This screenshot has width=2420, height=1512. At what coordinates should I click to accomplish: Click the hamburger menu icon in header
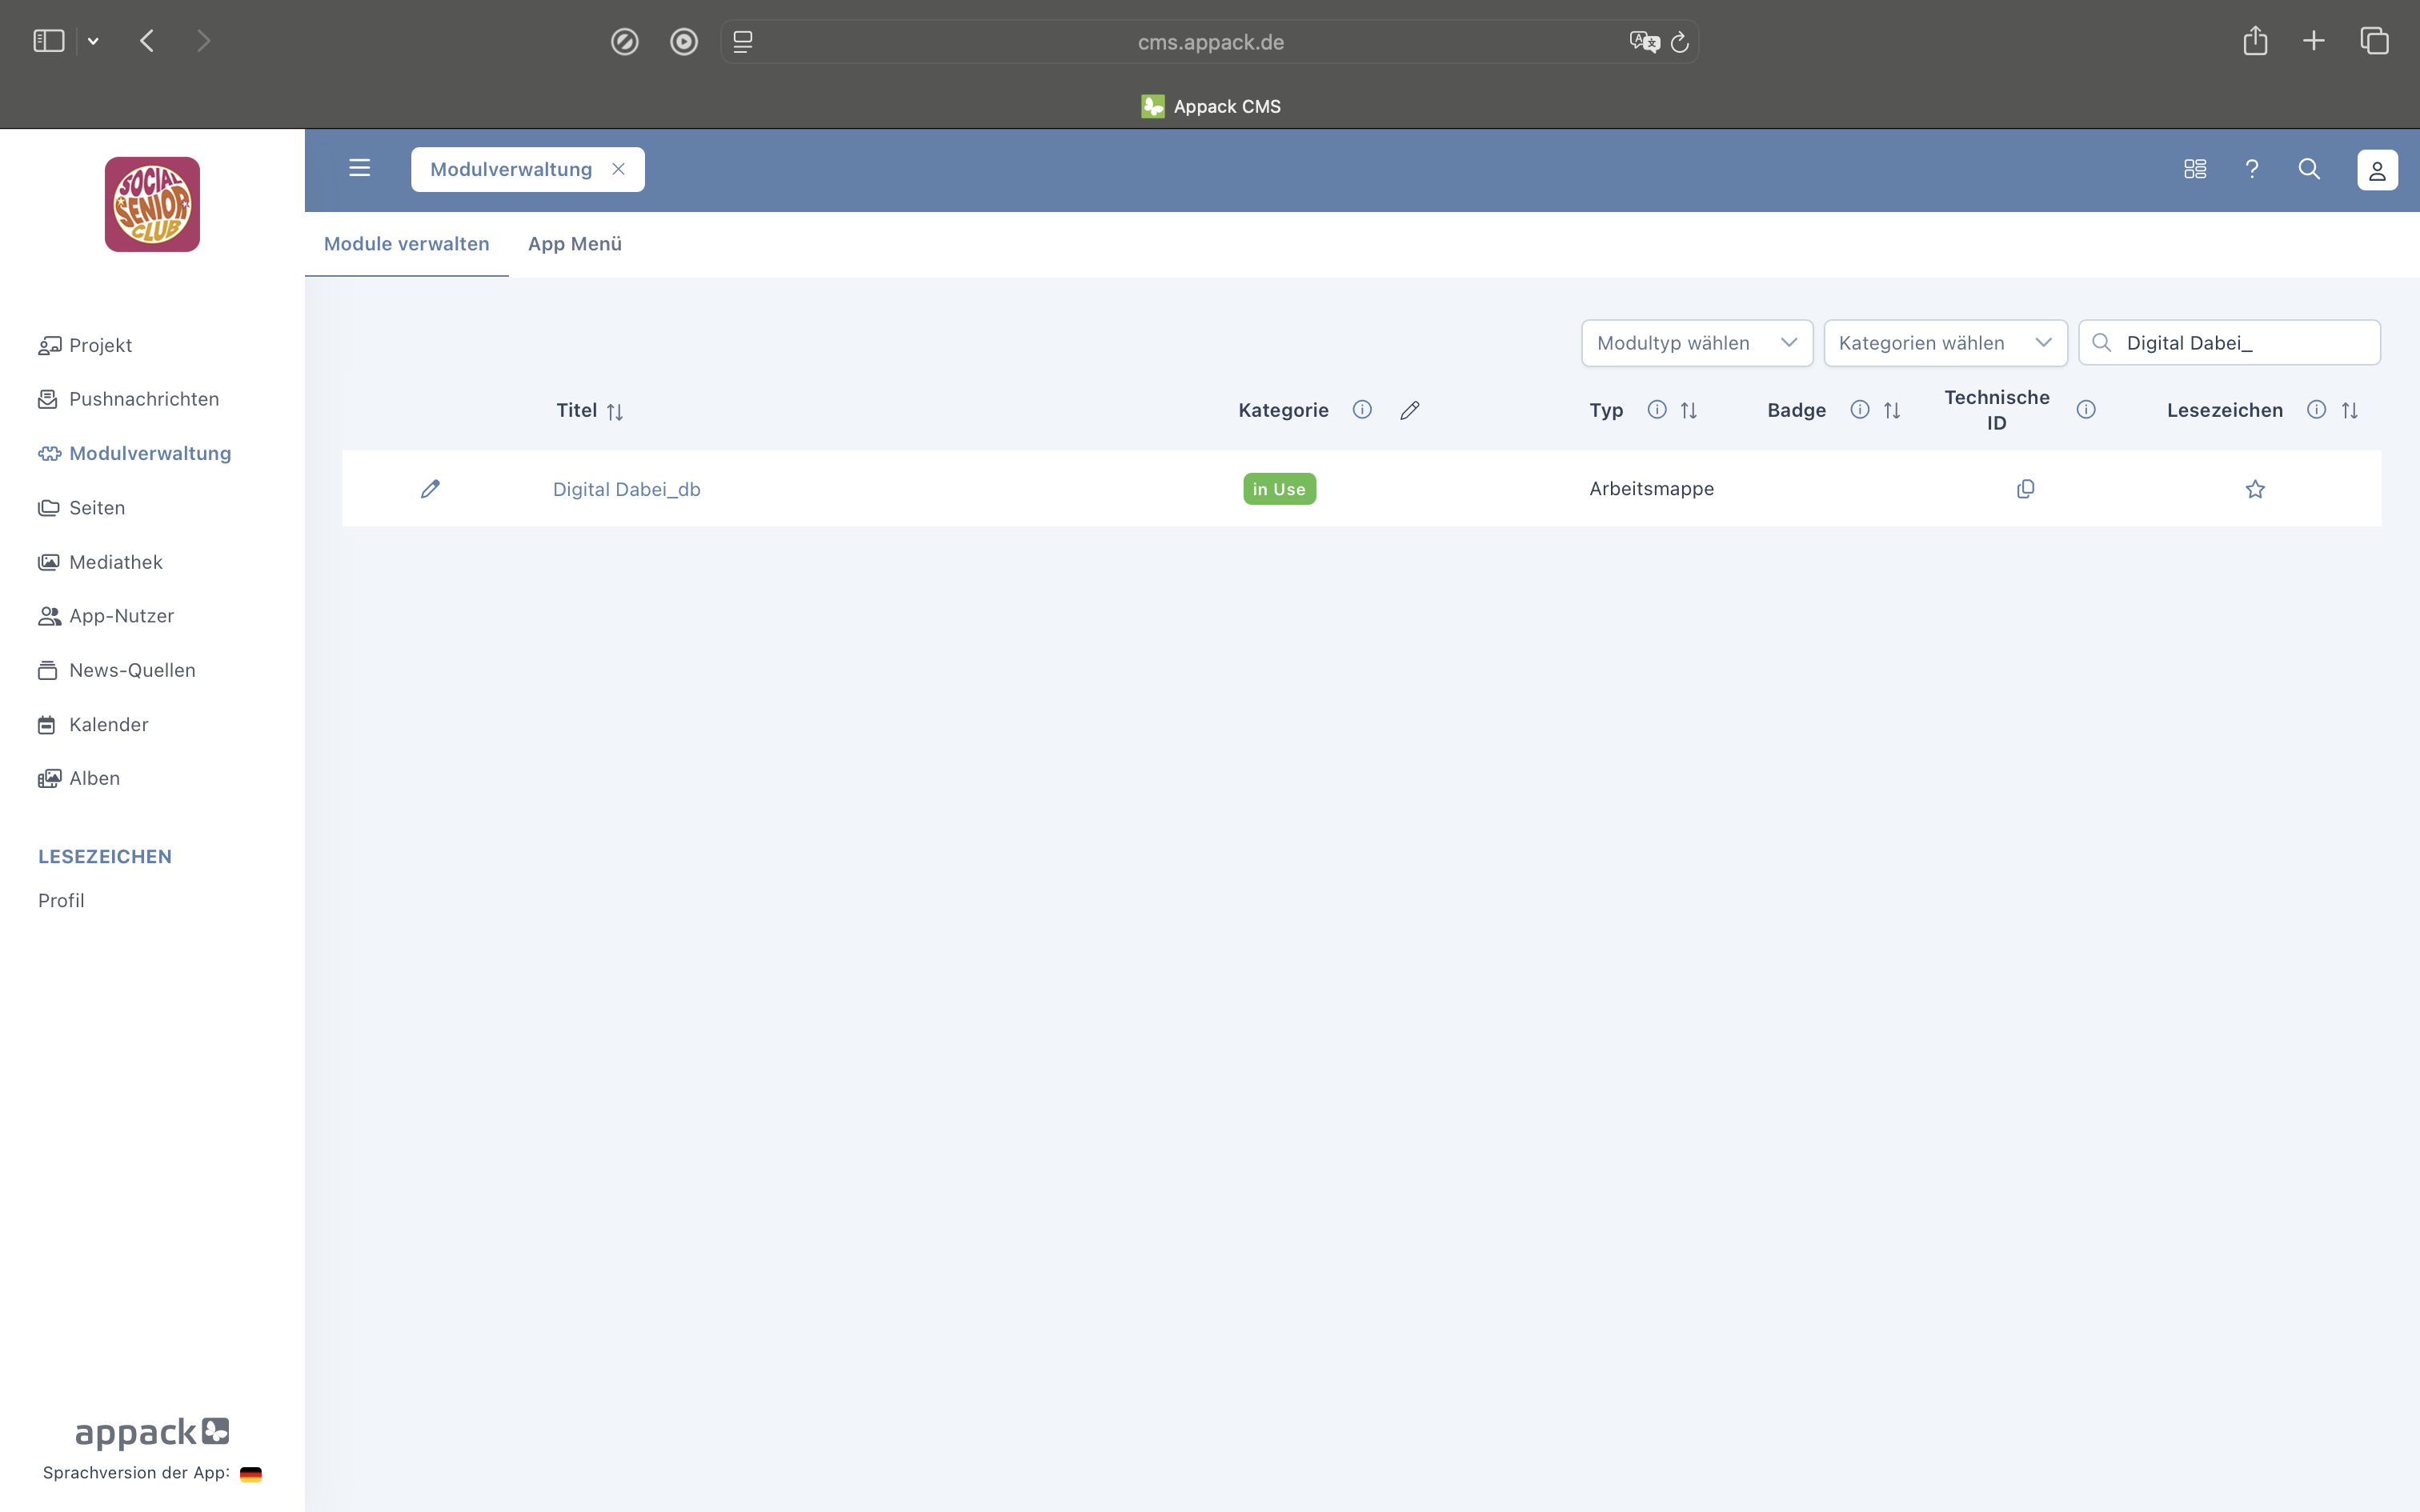coord(359,168)
